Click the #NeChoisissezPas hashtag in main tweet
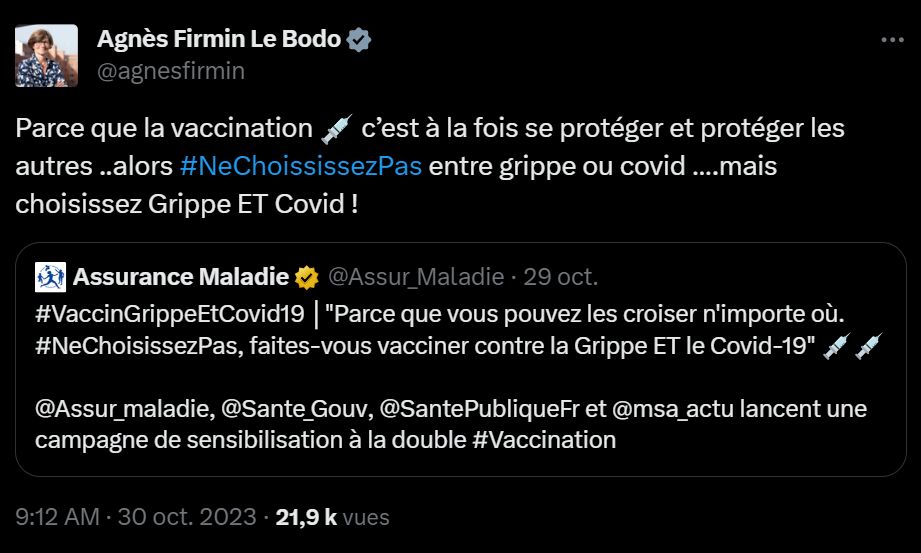Viewport: 921px width, 553px height. point(302,165)
